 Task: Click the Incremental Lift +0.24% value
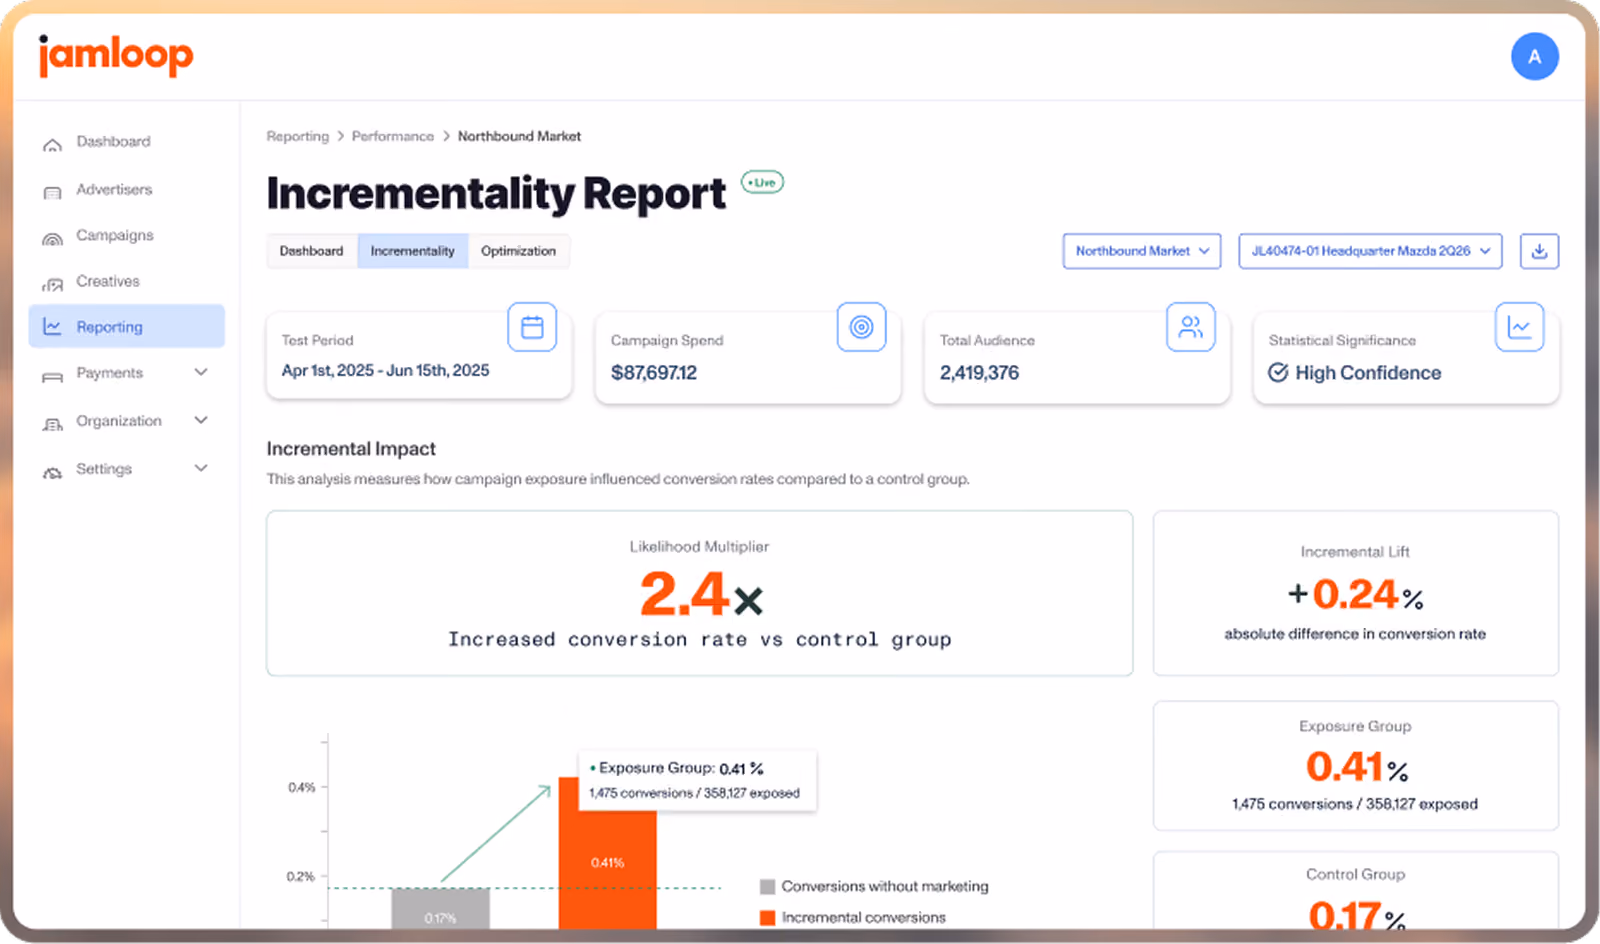[x=1355, y=595]
